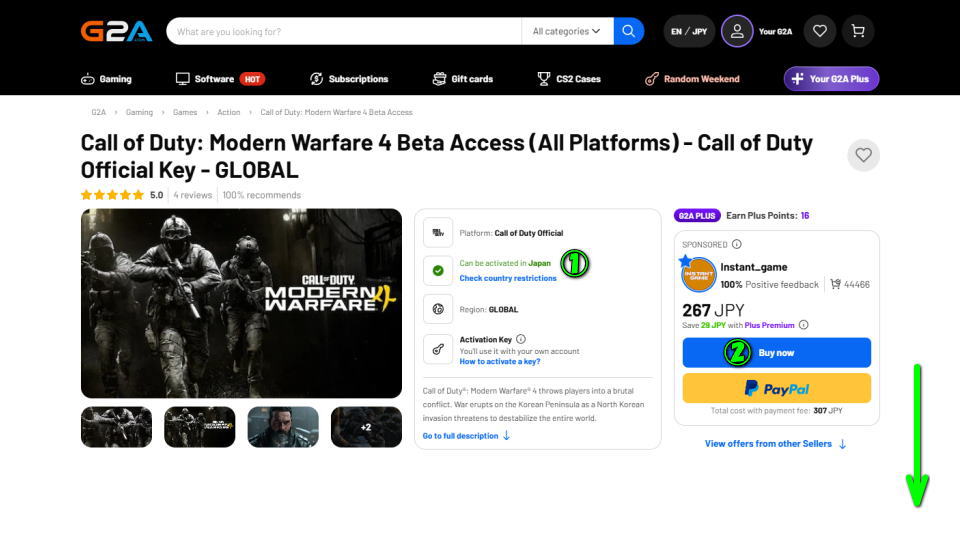Open the Subscriptions menu
The image size is (960, 540).
(x=349, y=79)
